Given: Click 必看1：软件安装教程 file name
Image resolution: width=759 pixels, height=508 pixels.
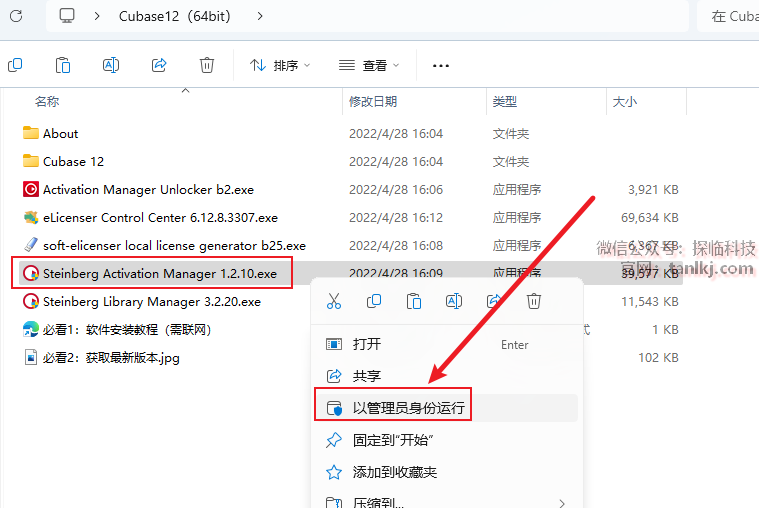Looking at the screenshot, I should point(127,330).
